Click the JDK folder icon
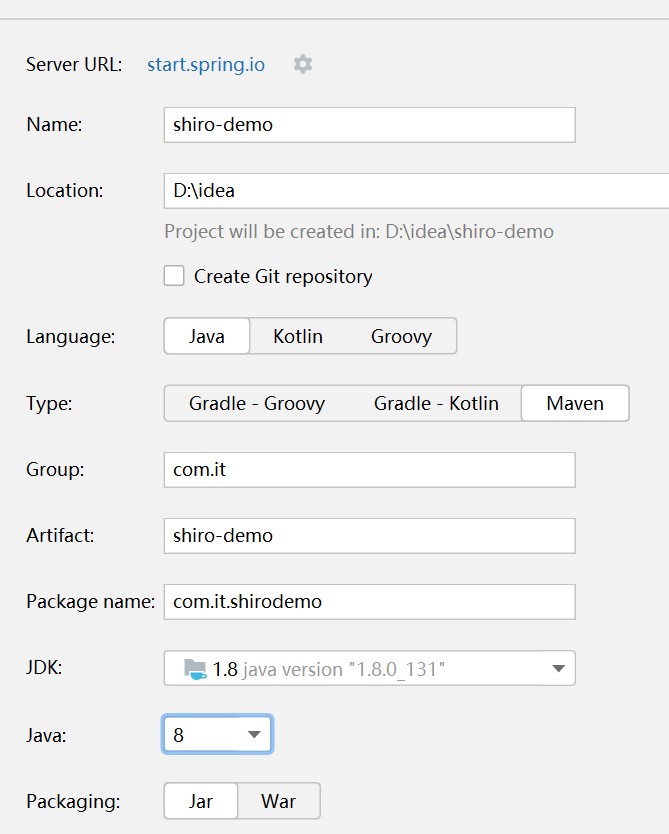The height and width of the screenshot is (834, 669). coord(194,668)
